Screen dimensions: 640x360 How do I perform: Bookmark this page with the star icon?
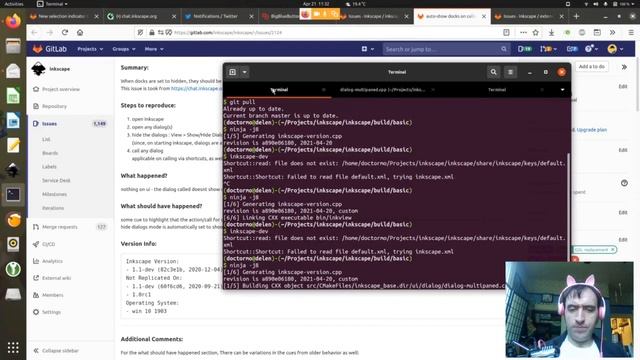coord(536,32)
